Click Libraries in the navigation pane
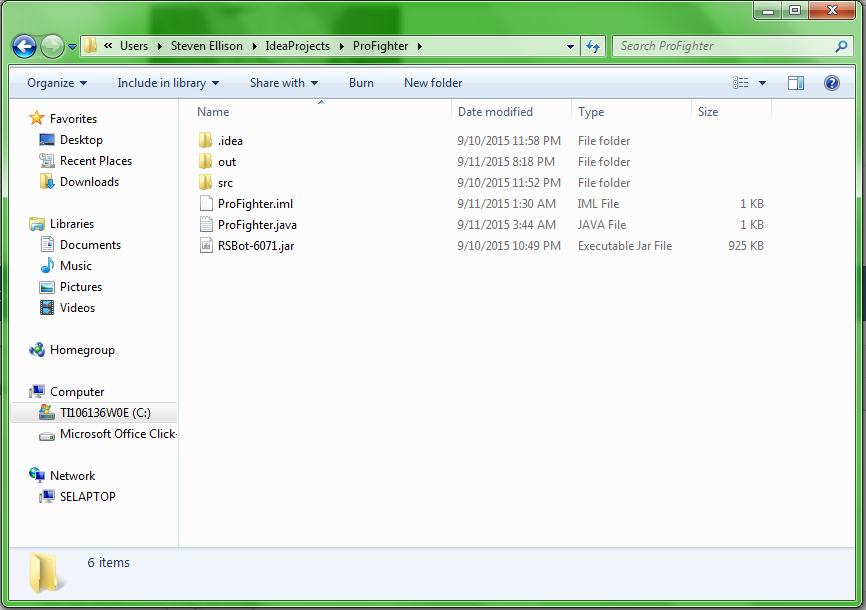 tap(72, 224)
